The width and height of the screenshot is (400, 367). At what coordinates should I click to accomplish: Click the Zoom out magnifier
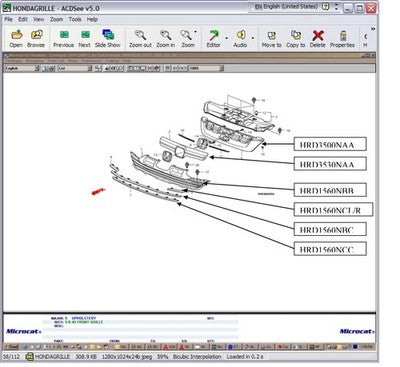pos(140,38)
